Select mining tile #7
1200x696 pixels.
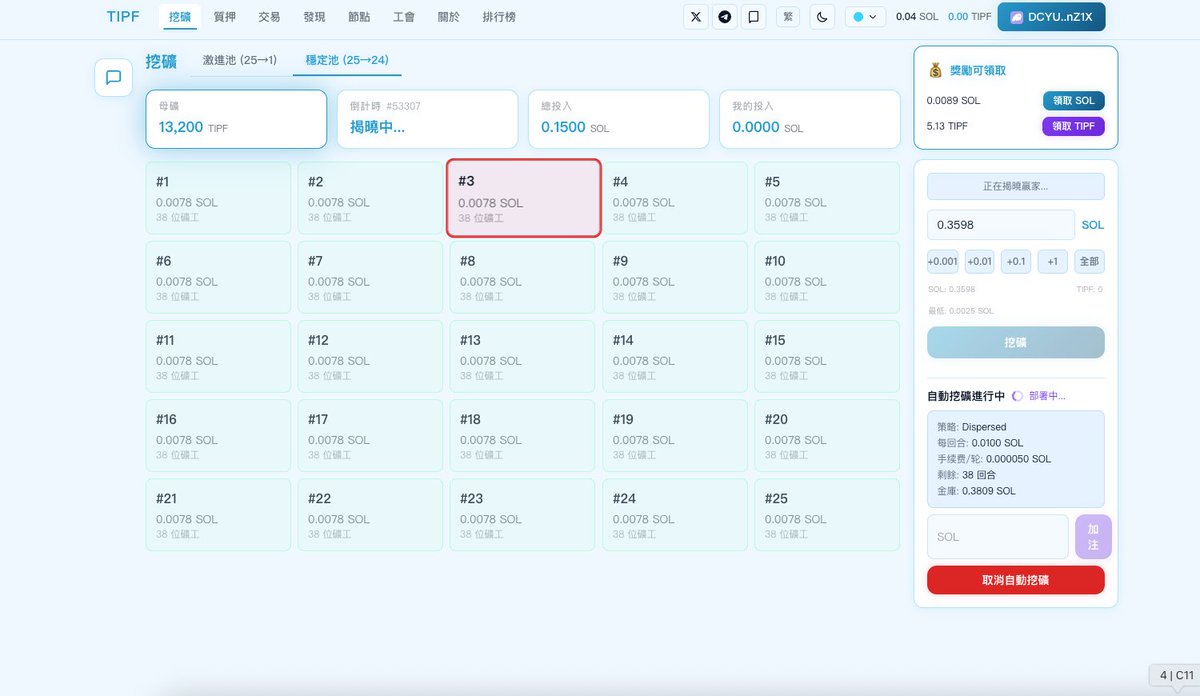(370, 277)
